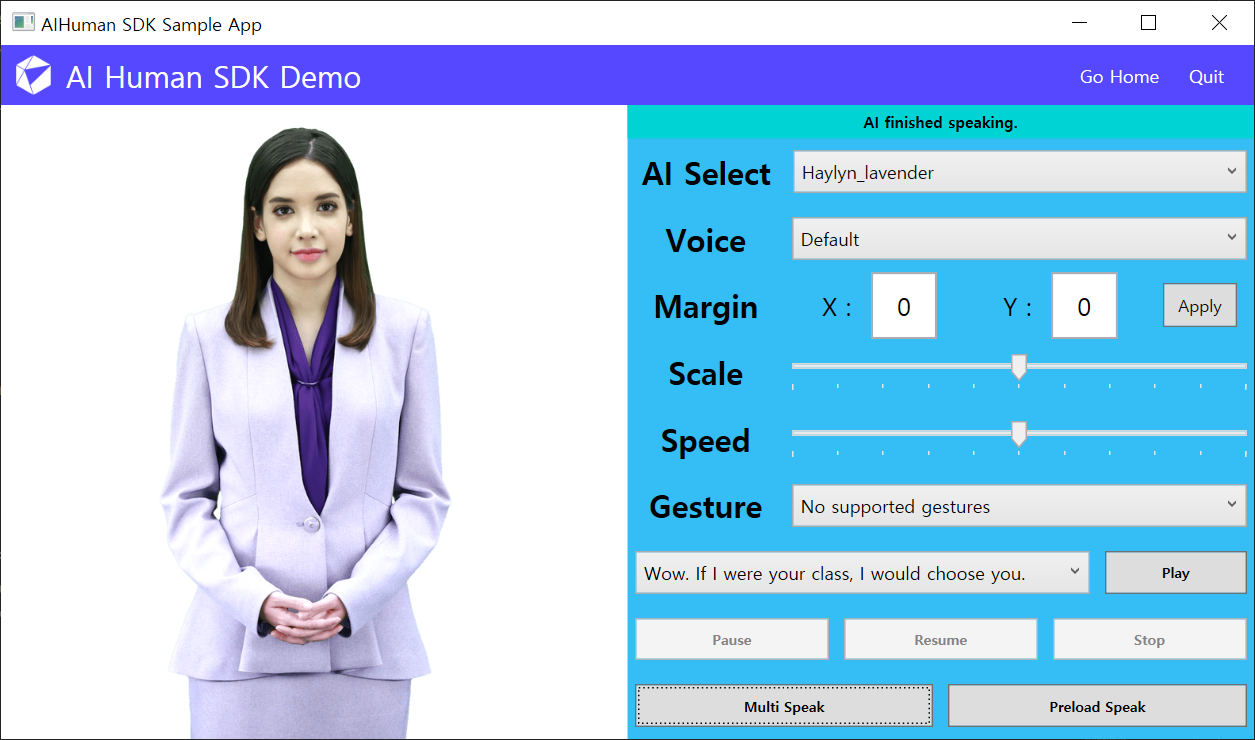Click the Apply margin button
The width and height of the screenshot is (1255, 740).
click(x=1200, y=306)
